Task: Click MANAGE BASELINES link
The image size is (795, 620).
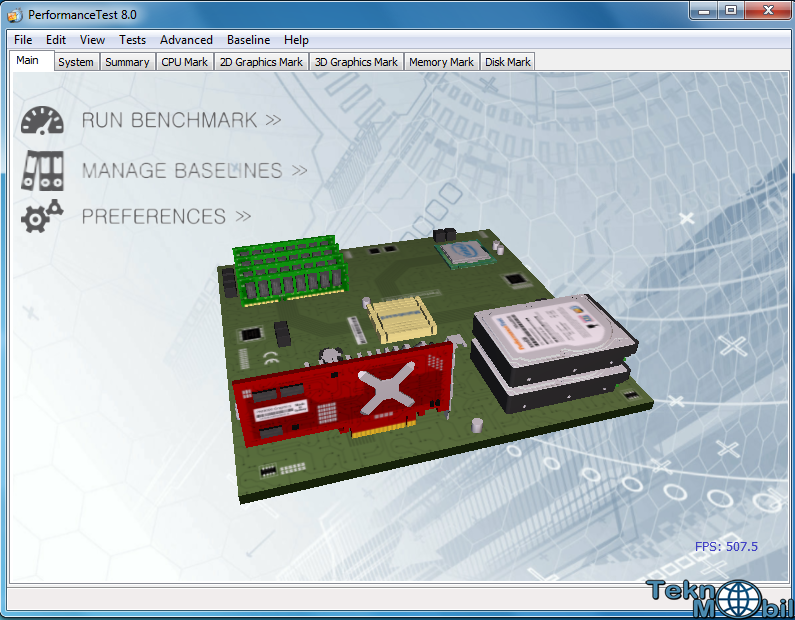Action: click(195, 170)
